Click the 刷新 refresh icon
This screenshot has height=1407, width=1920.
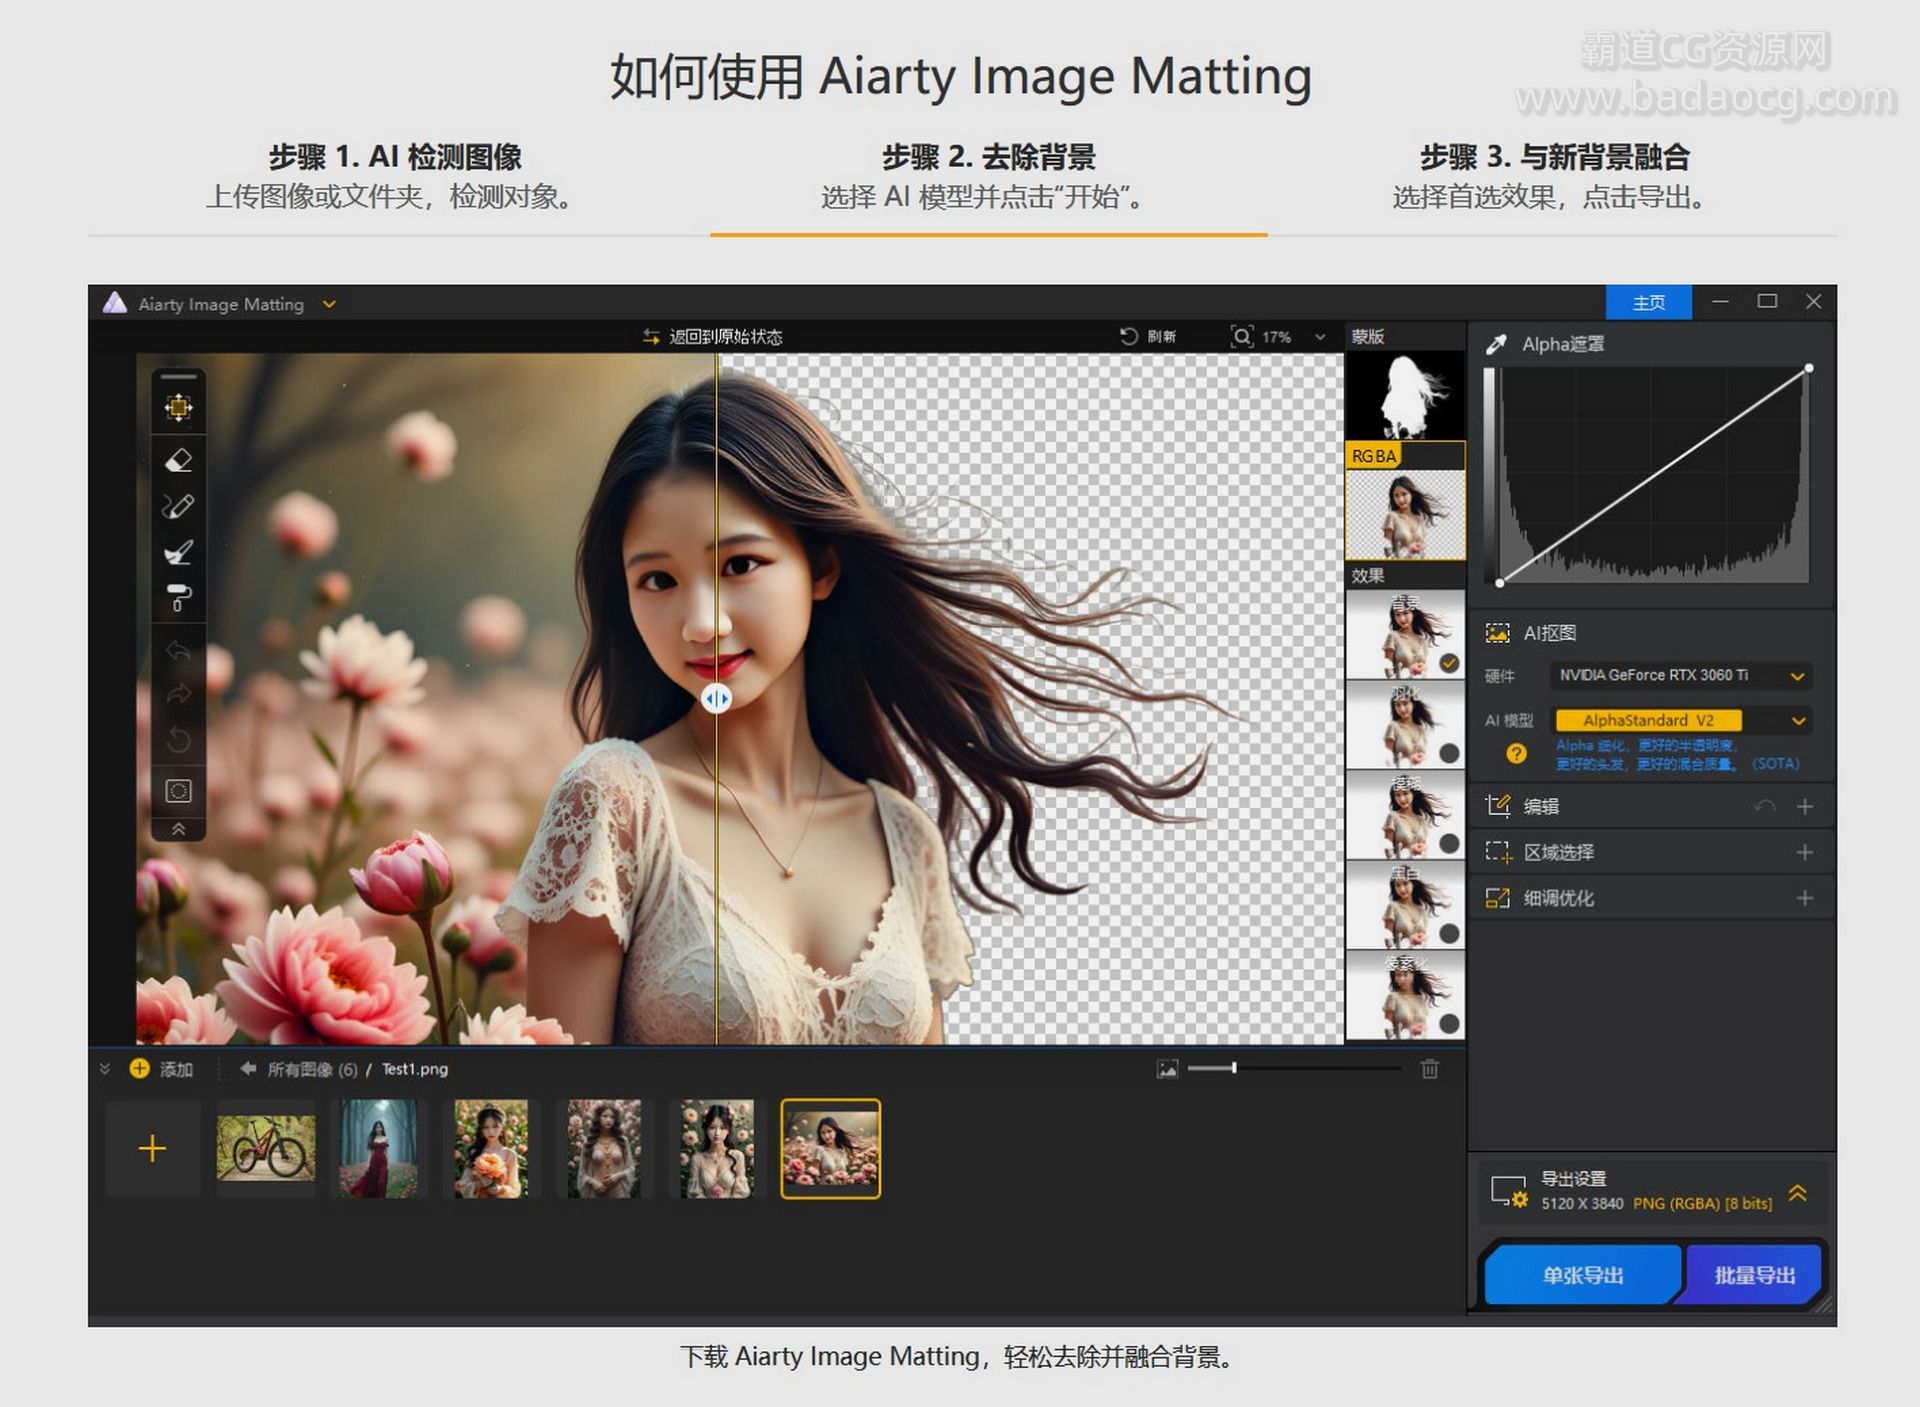1129,336
